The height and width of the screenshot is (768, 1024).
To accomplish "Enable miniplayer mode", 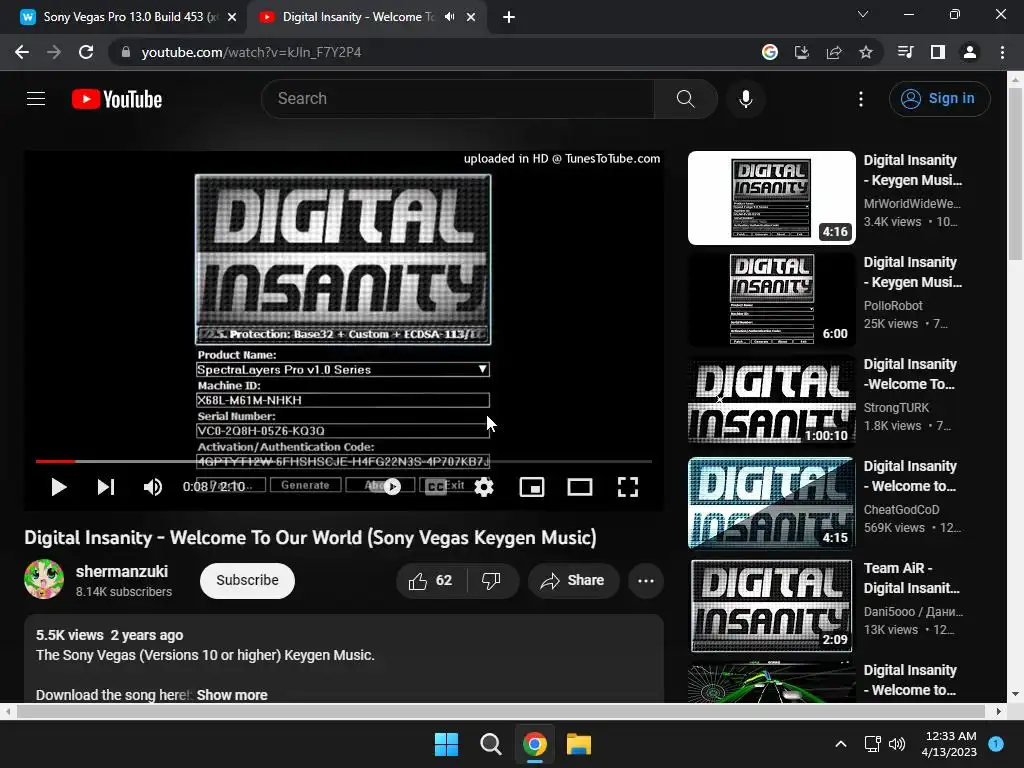I will [x=532, y=487].
